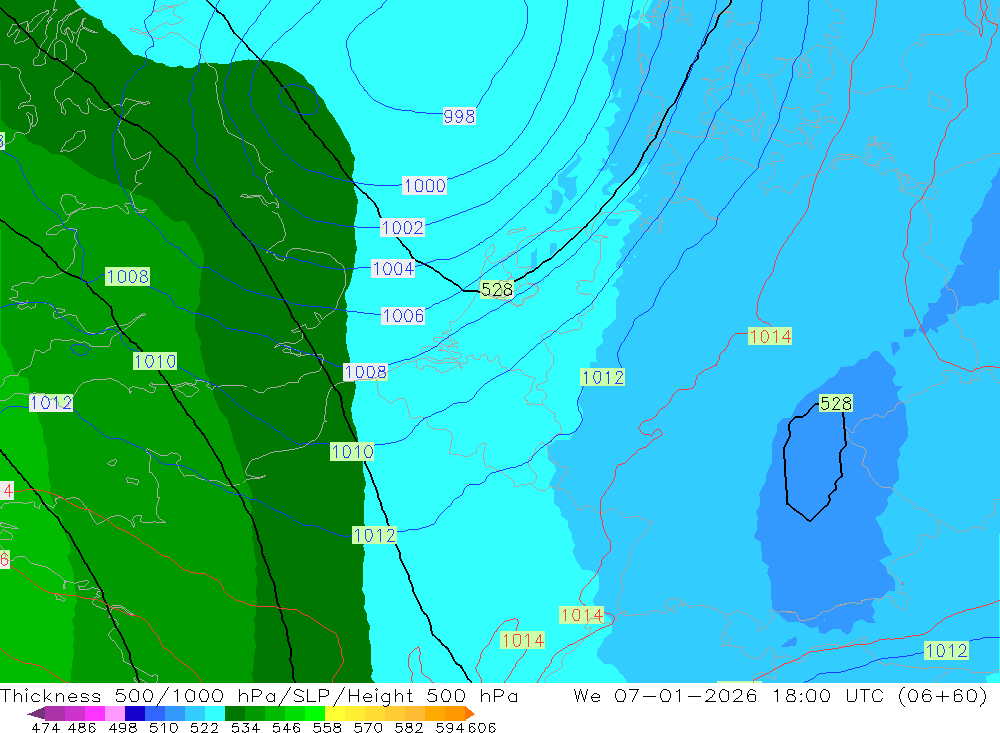The image size is (1000, 733).
Task: Click the 546 legend value
Action: (286, 728)
